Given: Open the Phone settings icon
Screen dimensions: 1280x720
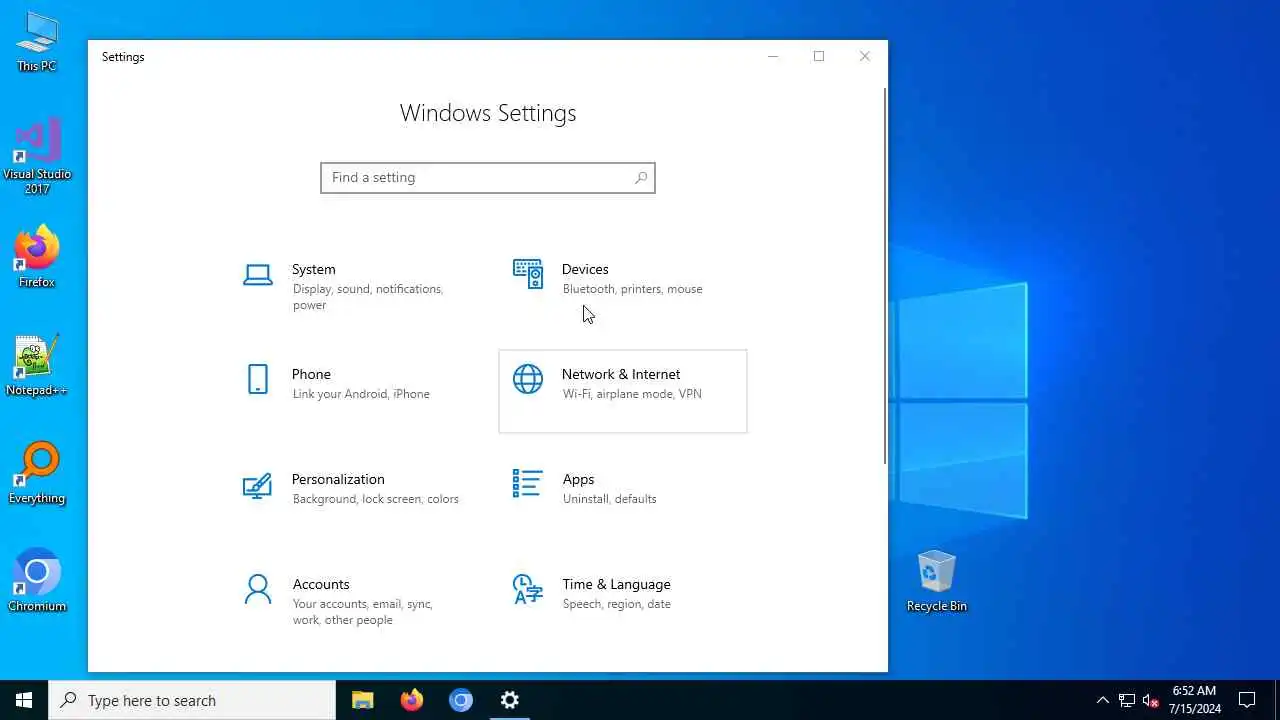Looking at the screenshot, I should click(x=257, y=379).
